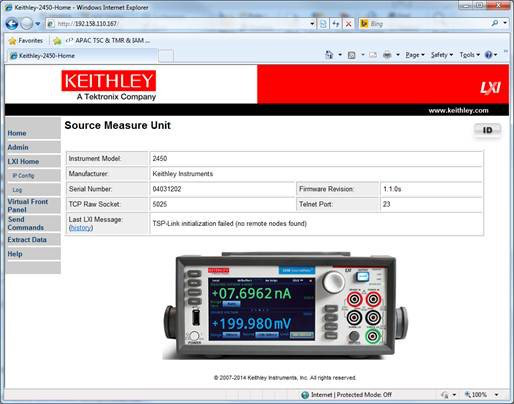The width and height of the screenshot is (514, 404).
Task: Click the search magnifier icon
Action: [x=495, y=23]
